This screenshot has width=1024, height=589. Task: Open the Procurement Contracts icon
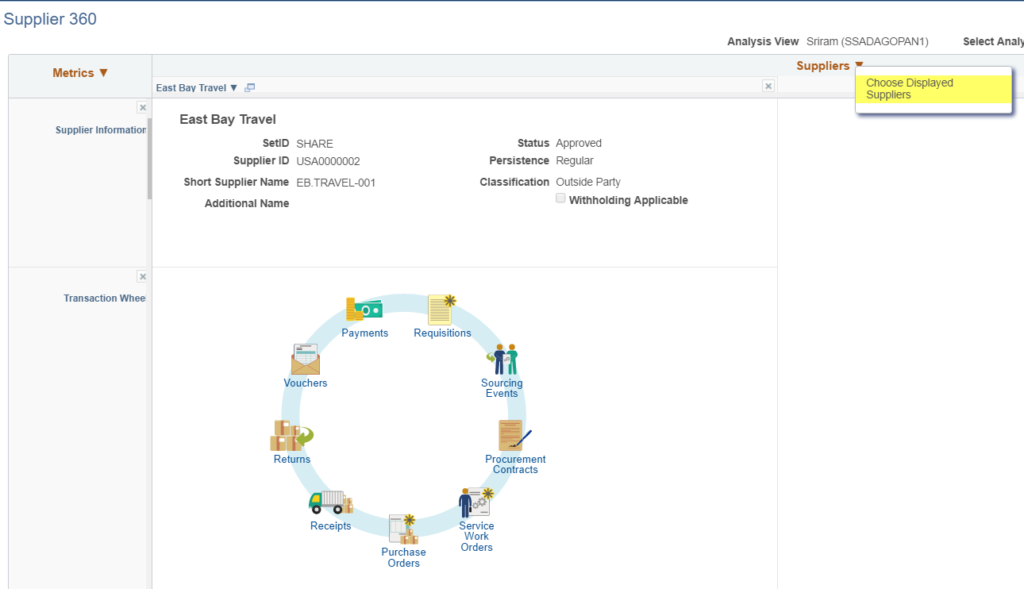pos(515,435)
